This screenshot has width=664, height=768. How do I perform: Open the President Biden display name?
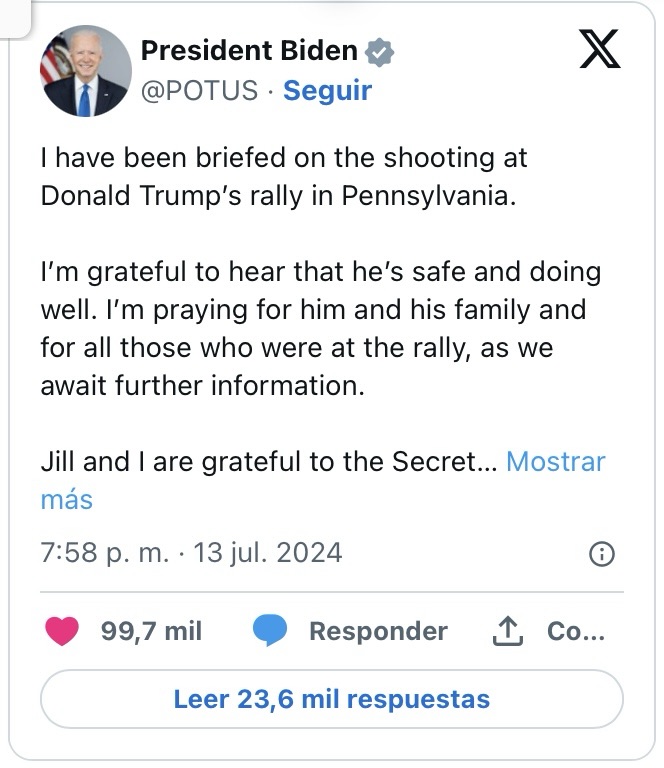click(249, 51)
